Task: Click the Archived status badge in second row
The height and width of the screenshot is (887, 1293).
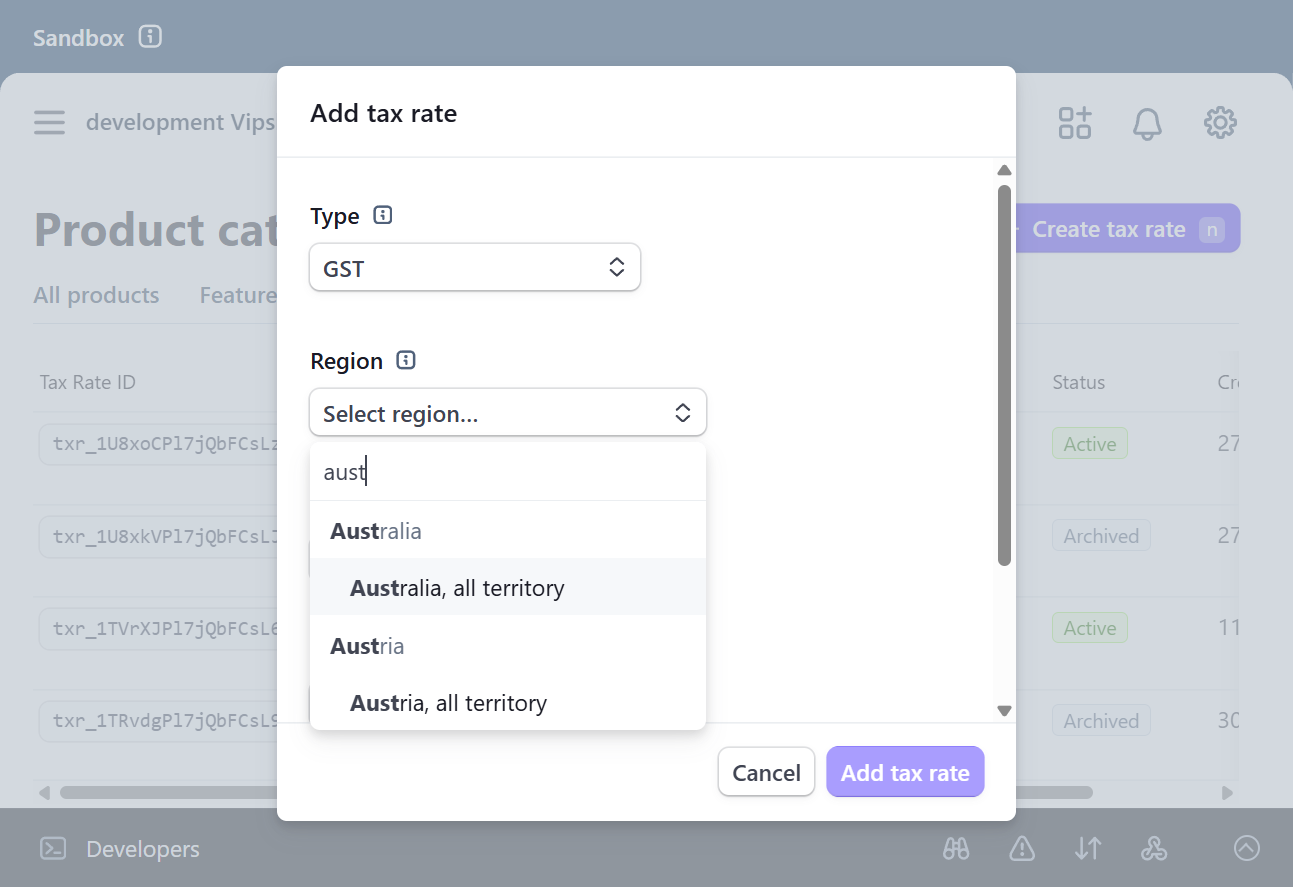Action: coord(1101,536)
